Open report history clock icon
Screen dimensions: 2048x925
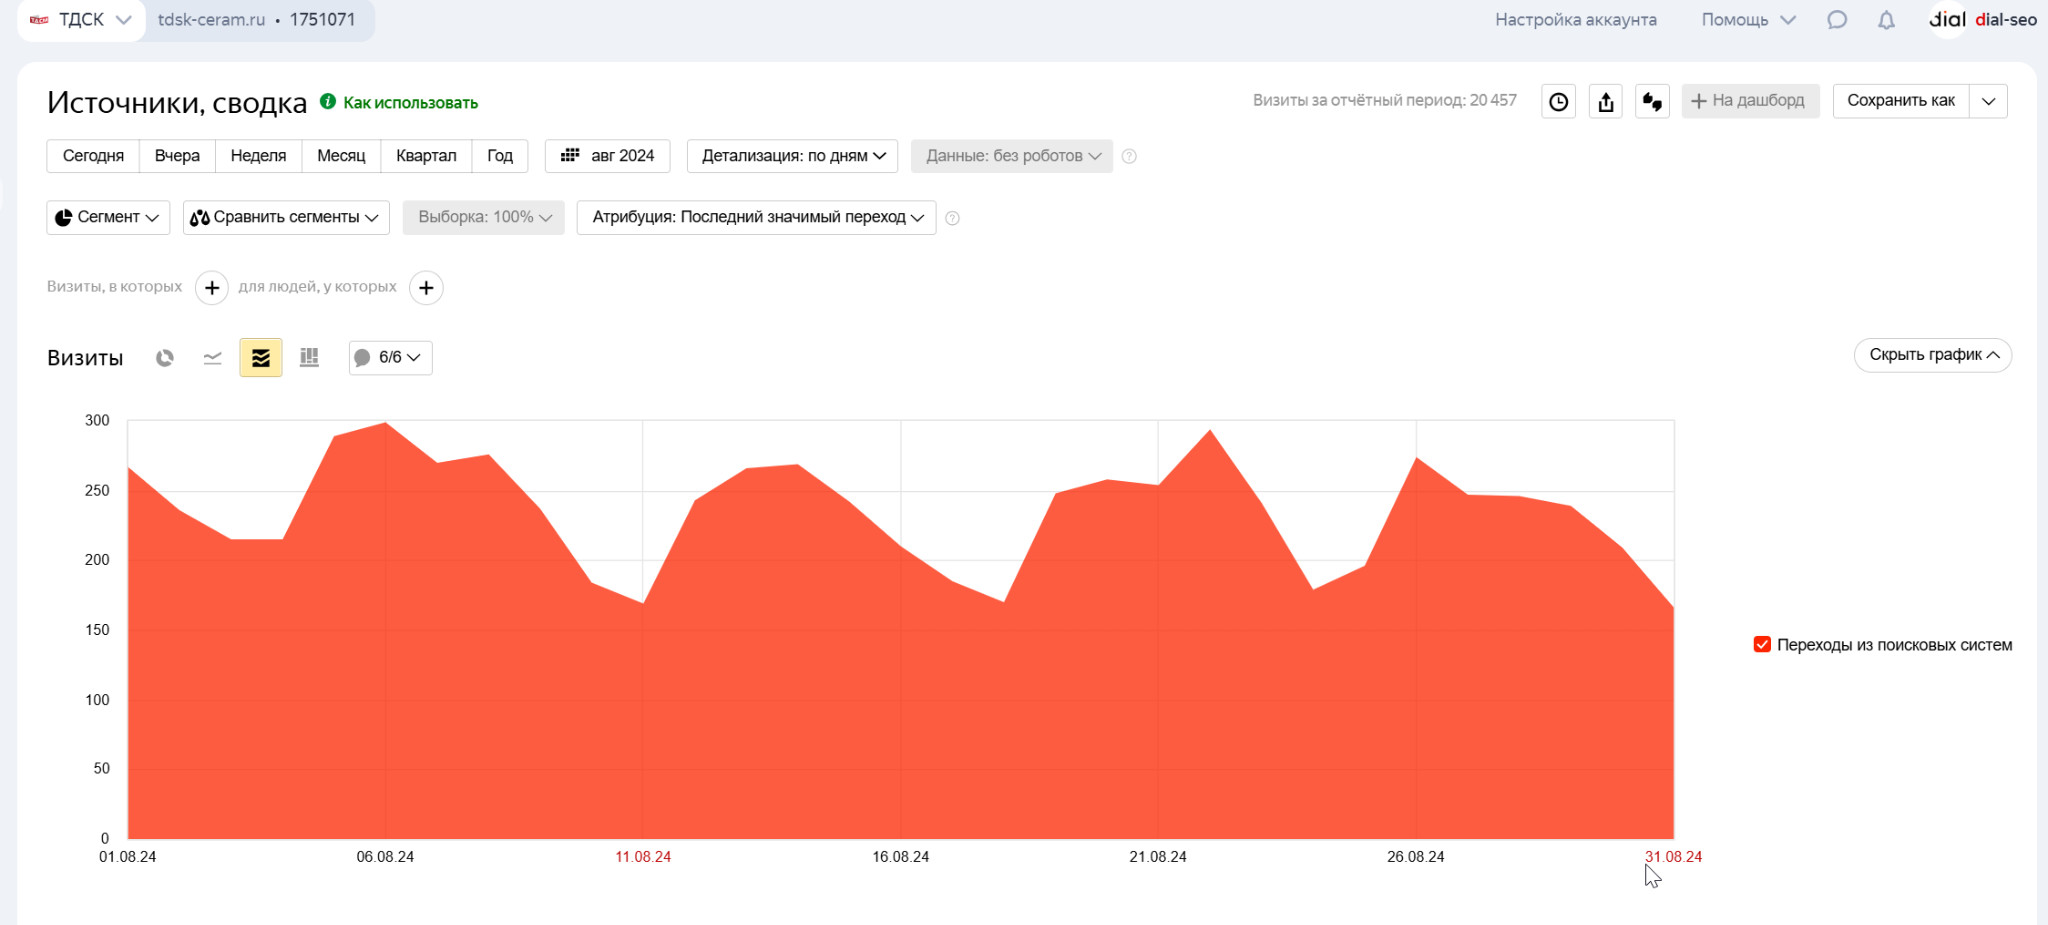pos(1558,101)
